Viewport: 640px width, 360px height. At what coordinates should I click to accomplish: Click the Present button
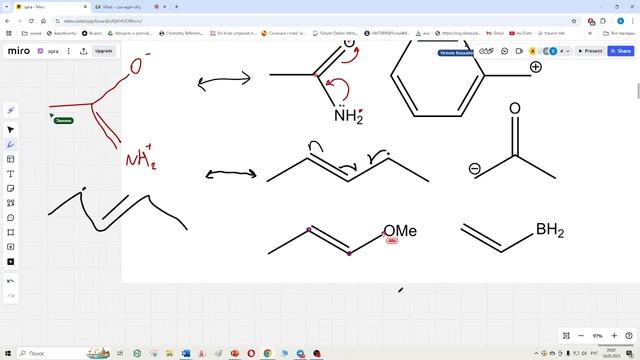(590, 51)
